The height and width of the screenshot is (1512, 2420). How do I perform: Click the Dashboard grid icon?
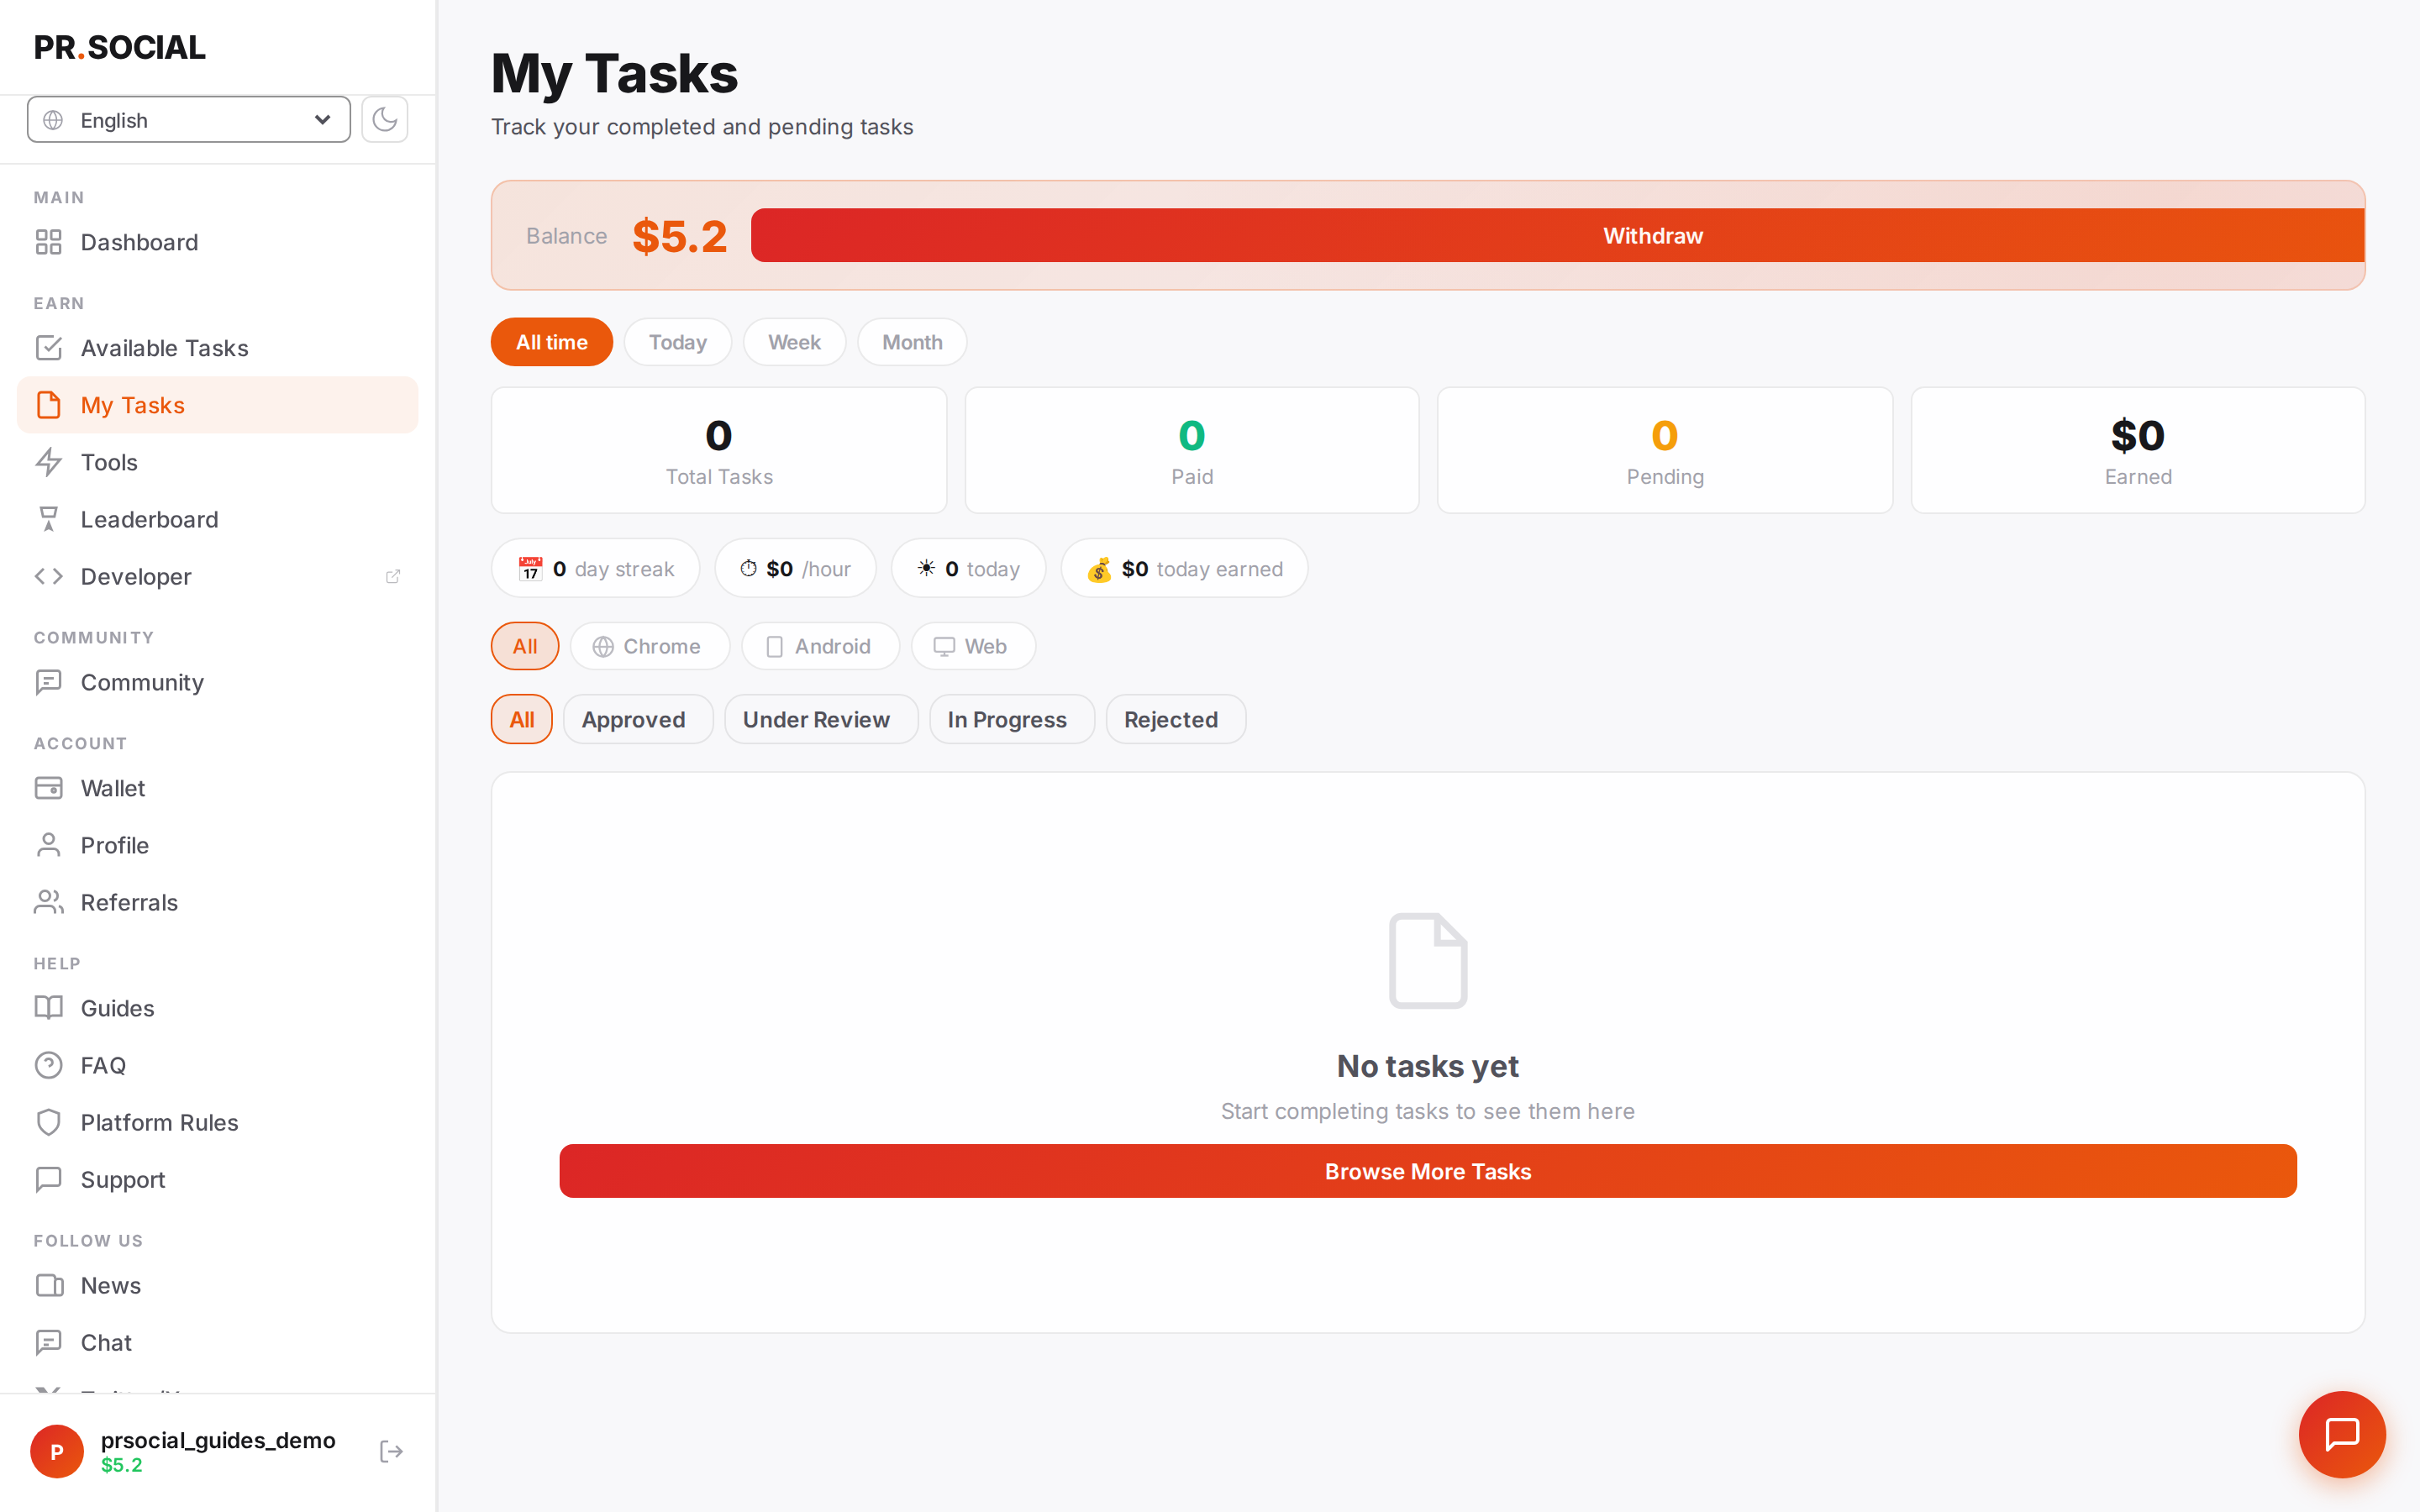coord(48,242)
